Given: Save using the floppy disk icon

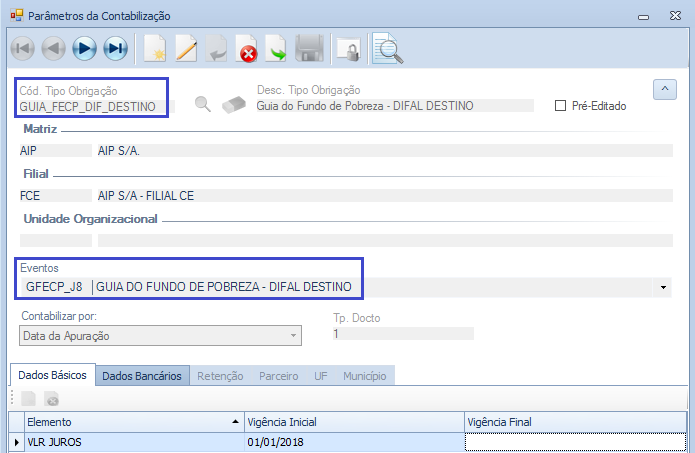Looking at the screenshot, I should coord(309,48).
